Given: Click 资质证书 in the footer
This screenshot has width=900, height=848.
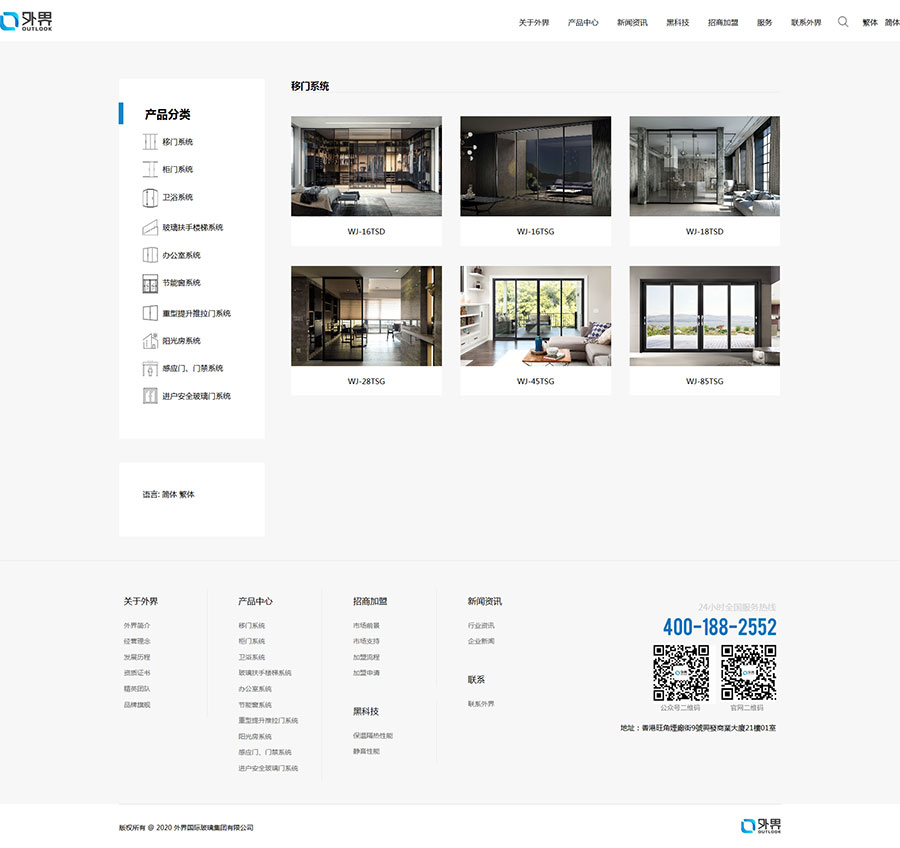Looking at the screenshot, I should click(137, 672).
